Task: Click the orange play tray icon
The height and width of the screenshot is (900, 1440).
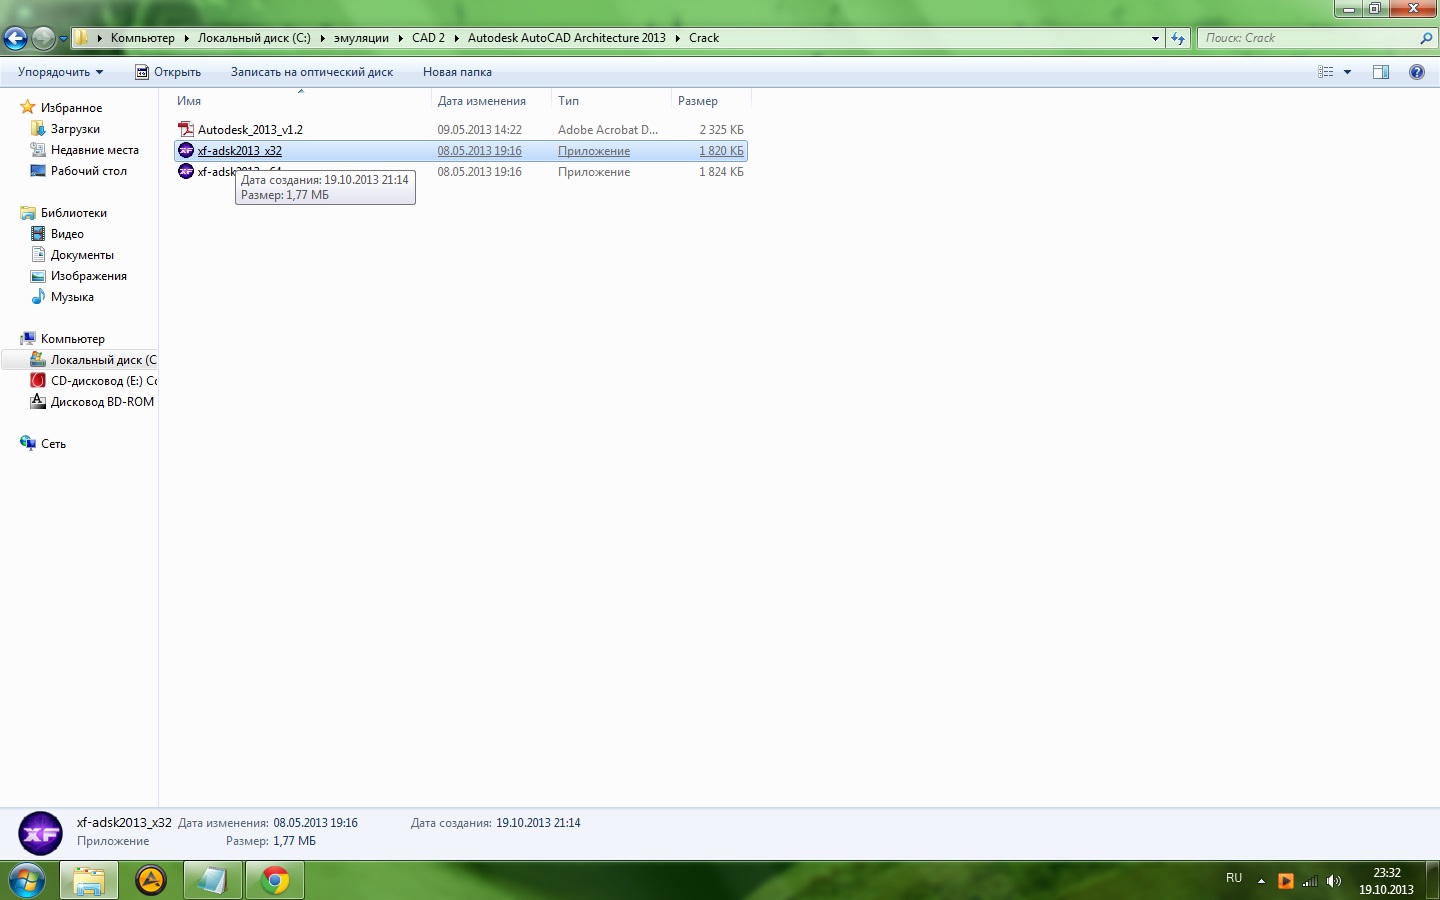Action: [1286, 881]
